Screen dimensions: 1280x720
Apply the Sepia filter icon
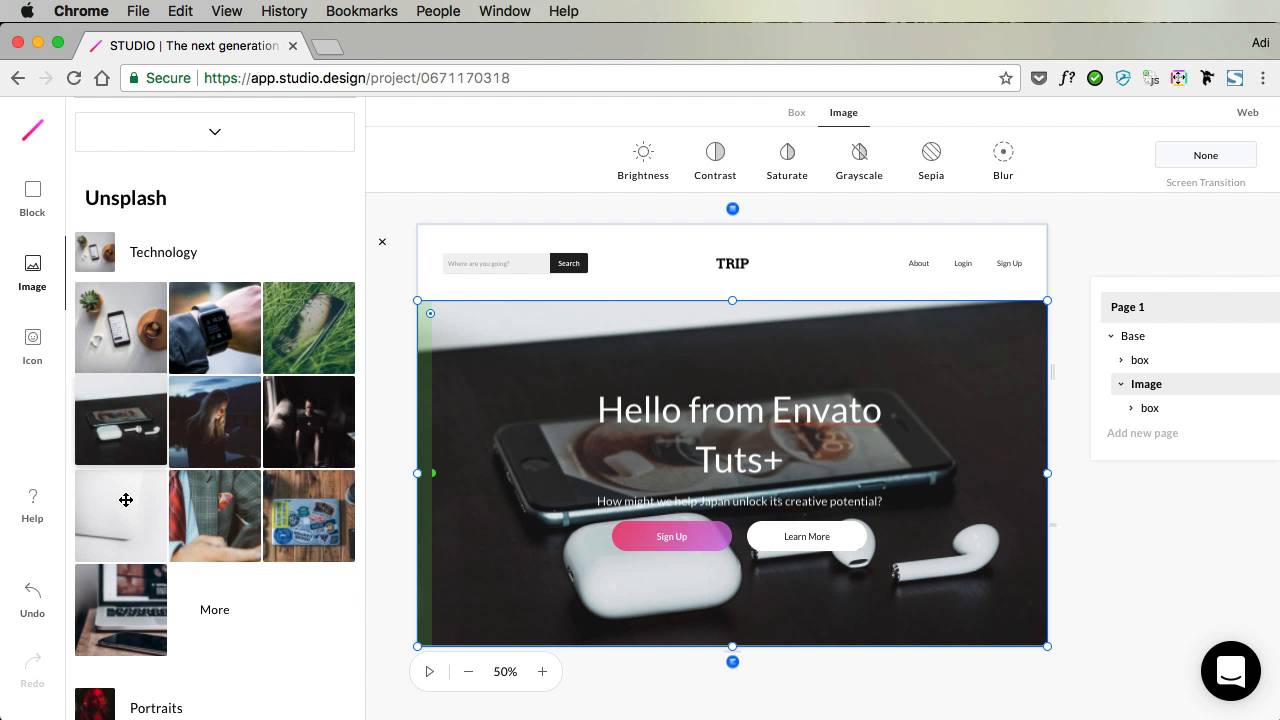point(931,152)
